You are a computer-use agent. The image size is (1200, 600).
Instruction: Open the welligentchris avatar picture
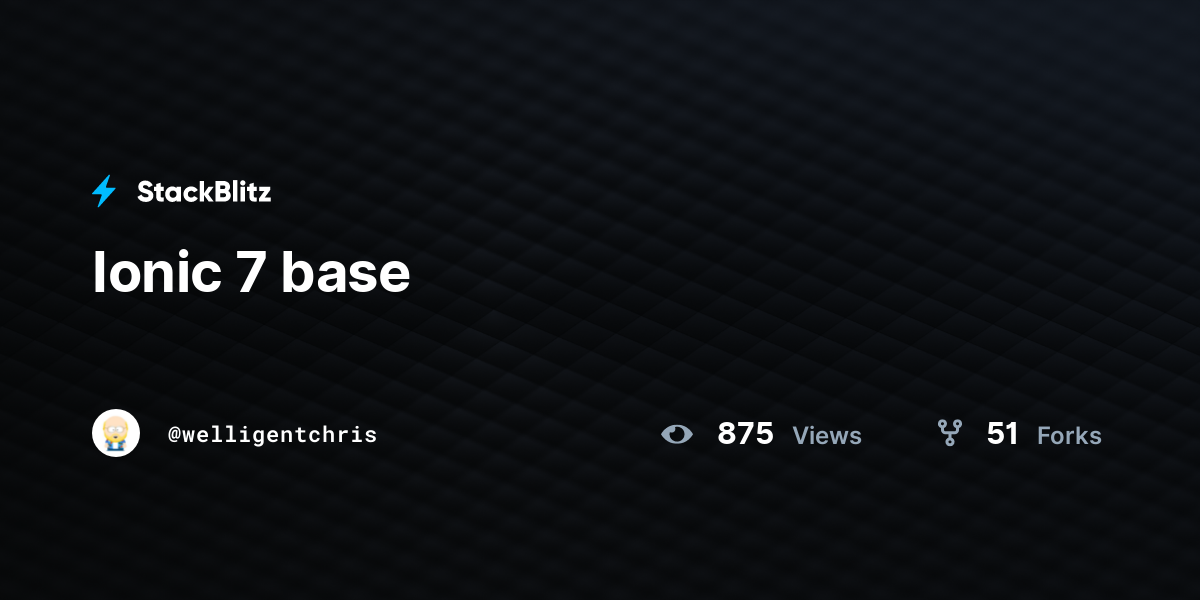tap(116, 433)
